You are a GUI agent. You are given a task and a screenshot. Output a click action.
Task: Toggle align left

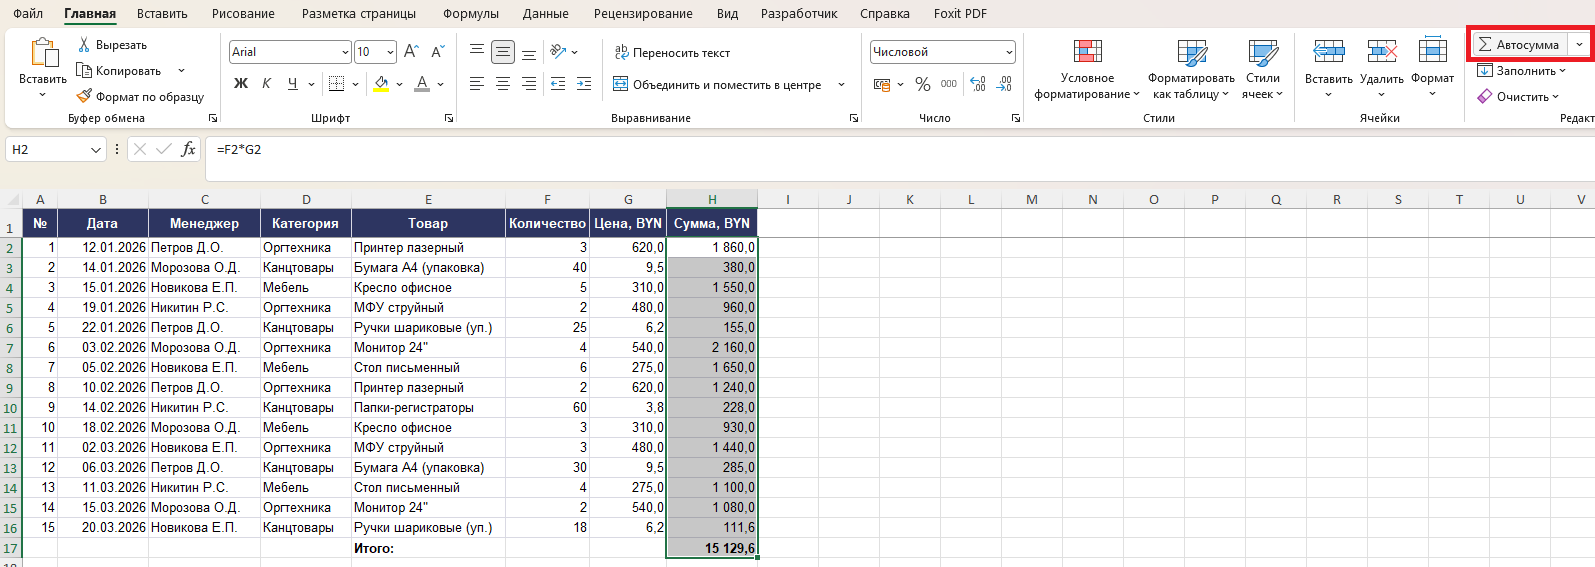click(477, 84)
